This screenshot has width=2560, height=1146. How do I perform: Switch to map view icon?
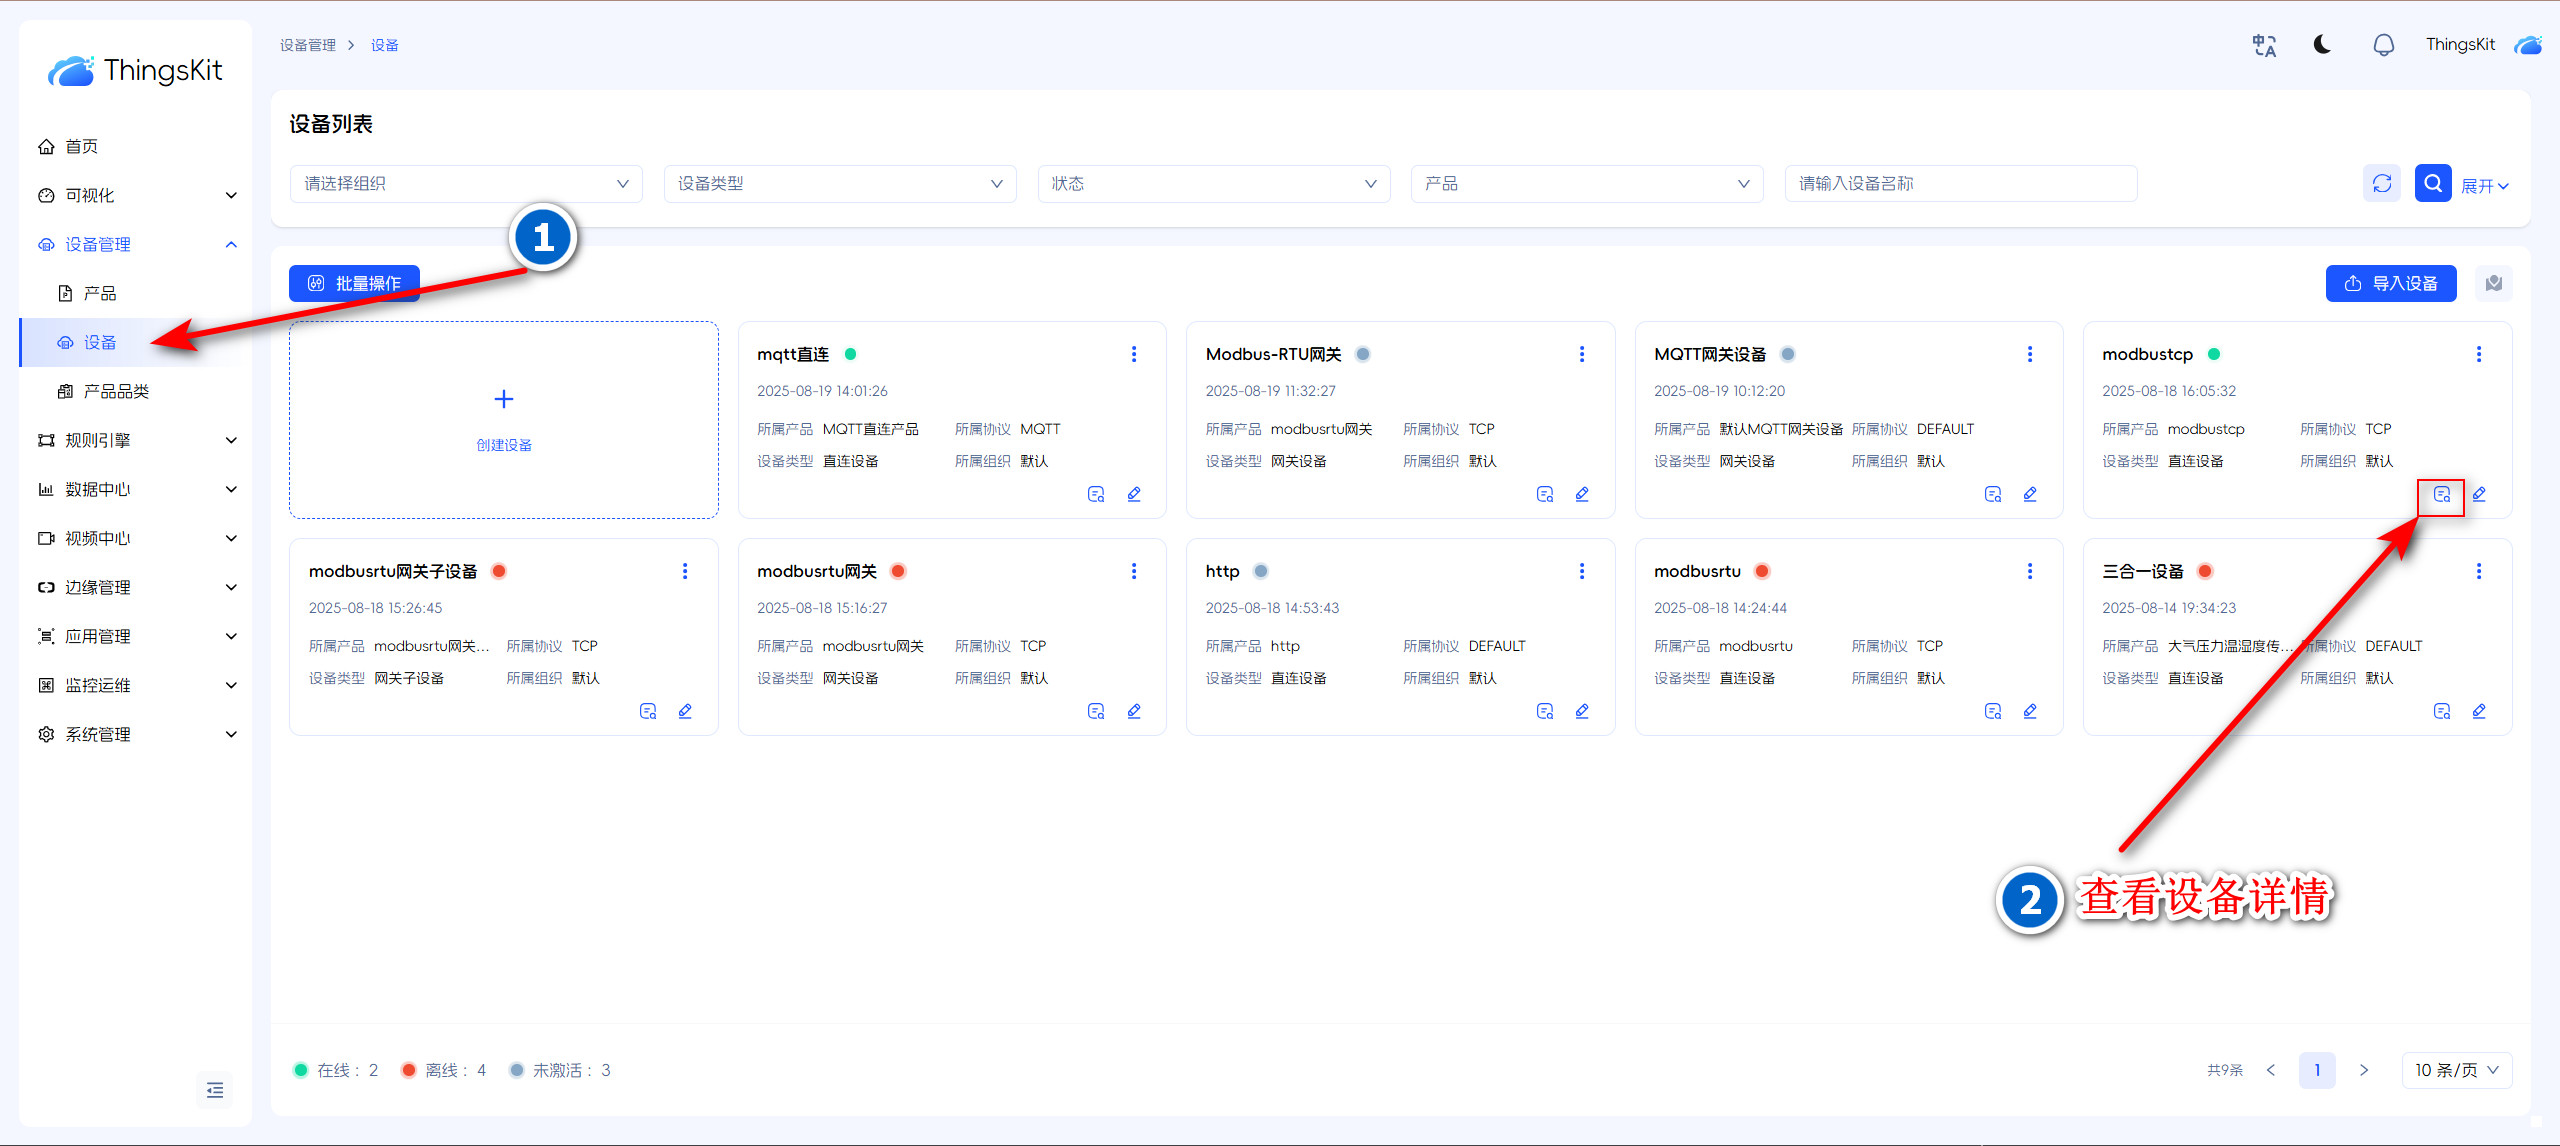click(2494, 283)
